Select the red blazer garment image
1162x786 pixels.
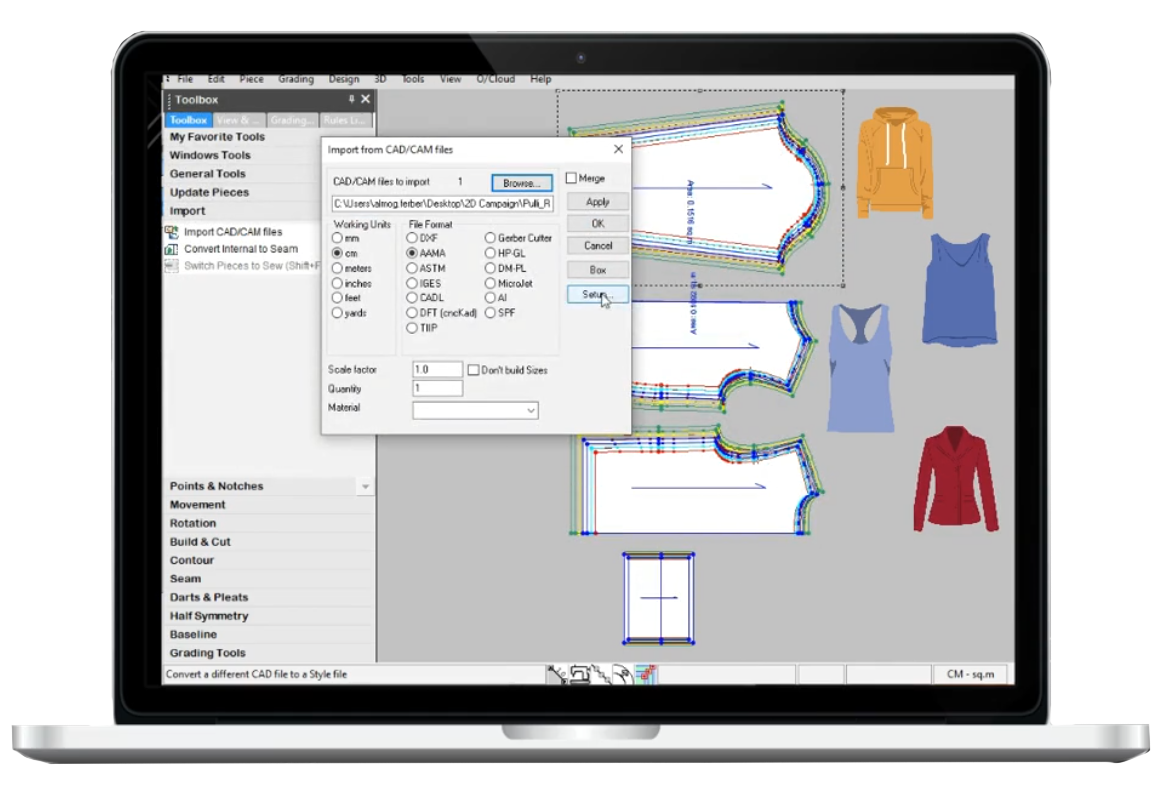[x=955, y=479]
